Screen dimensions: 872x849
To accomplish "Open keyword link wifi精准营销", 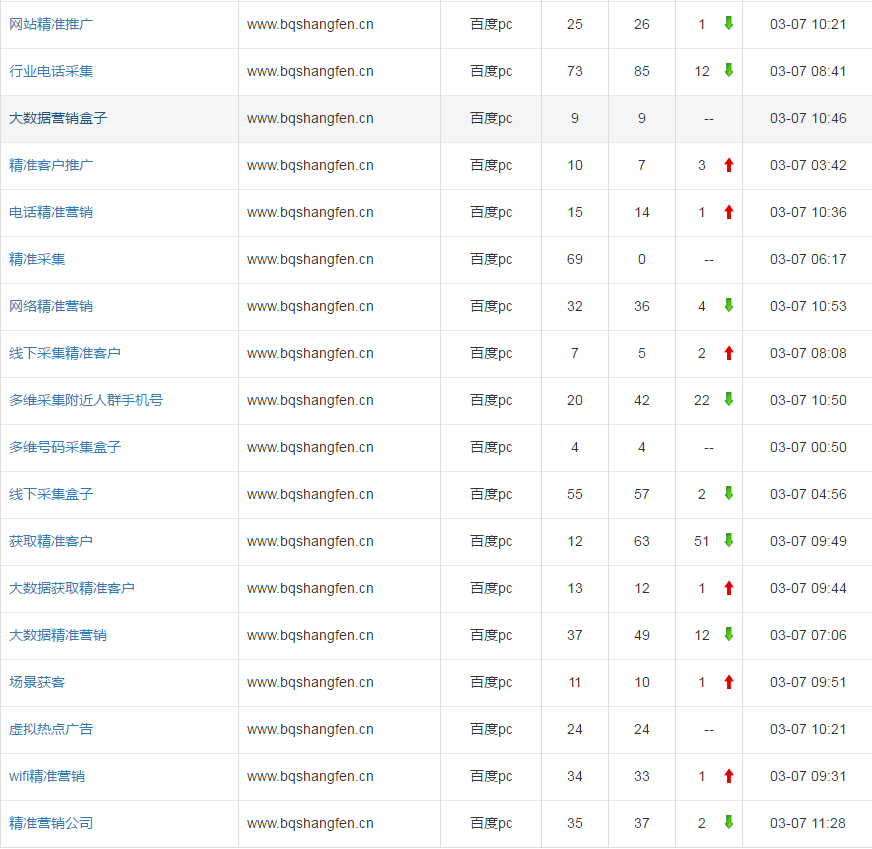I will (47, 776).
